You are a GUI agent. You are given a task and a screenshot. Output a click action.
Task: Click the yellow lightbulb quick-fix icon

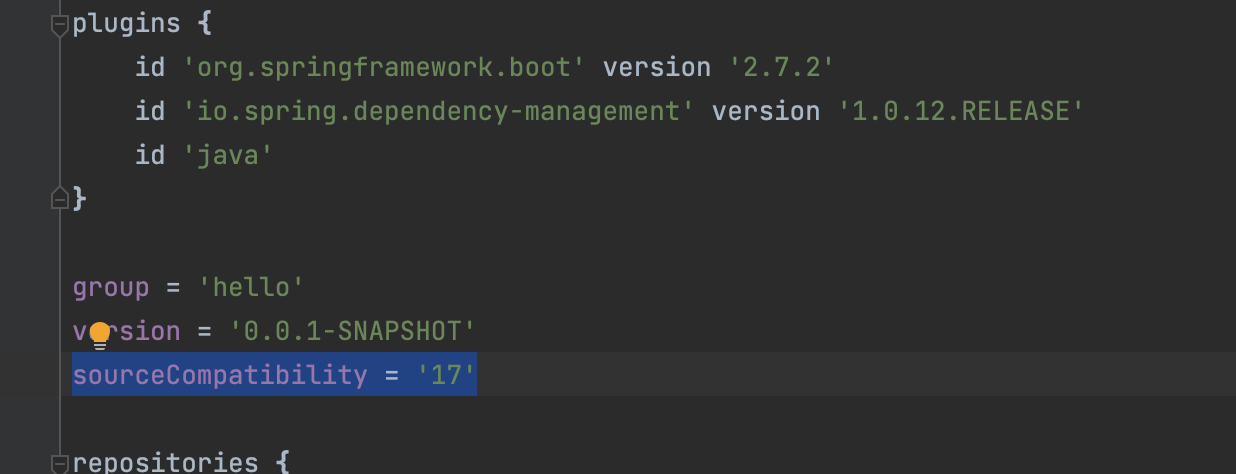[x=99, y=334]
